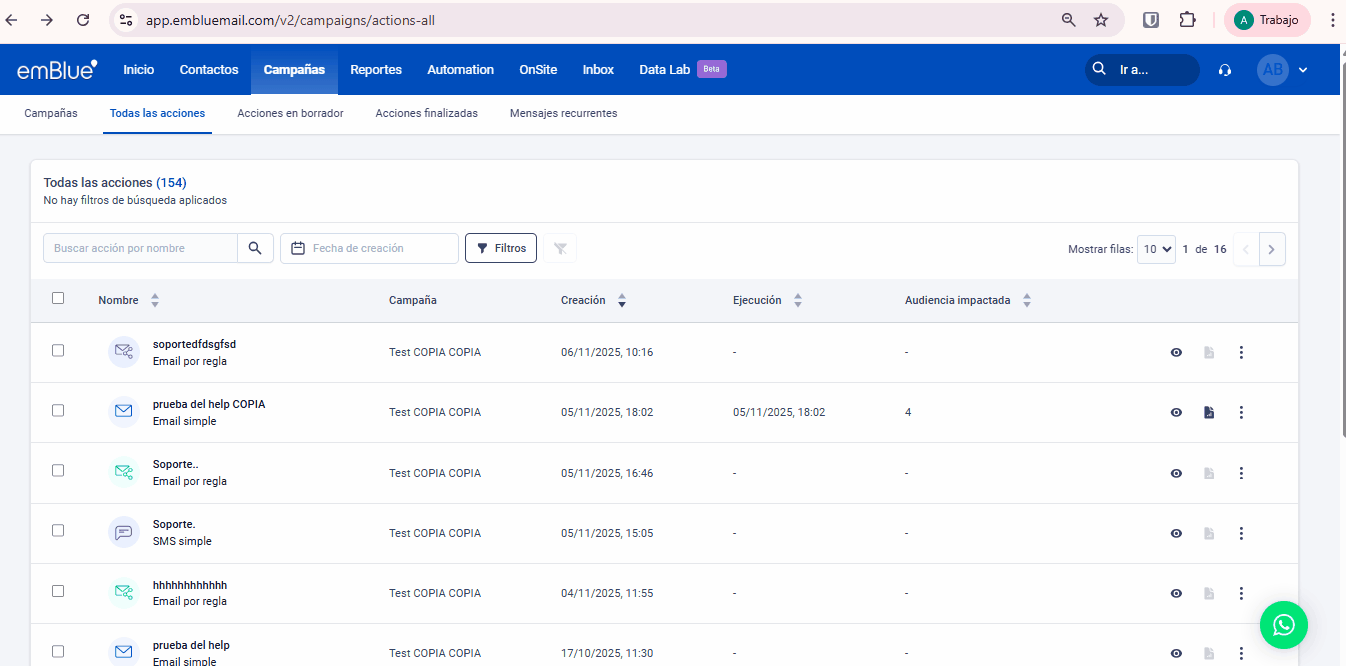Switch to Acciones en borrador tab
The width and height of the screenshot is (1346, 666).
pos(290,113)
